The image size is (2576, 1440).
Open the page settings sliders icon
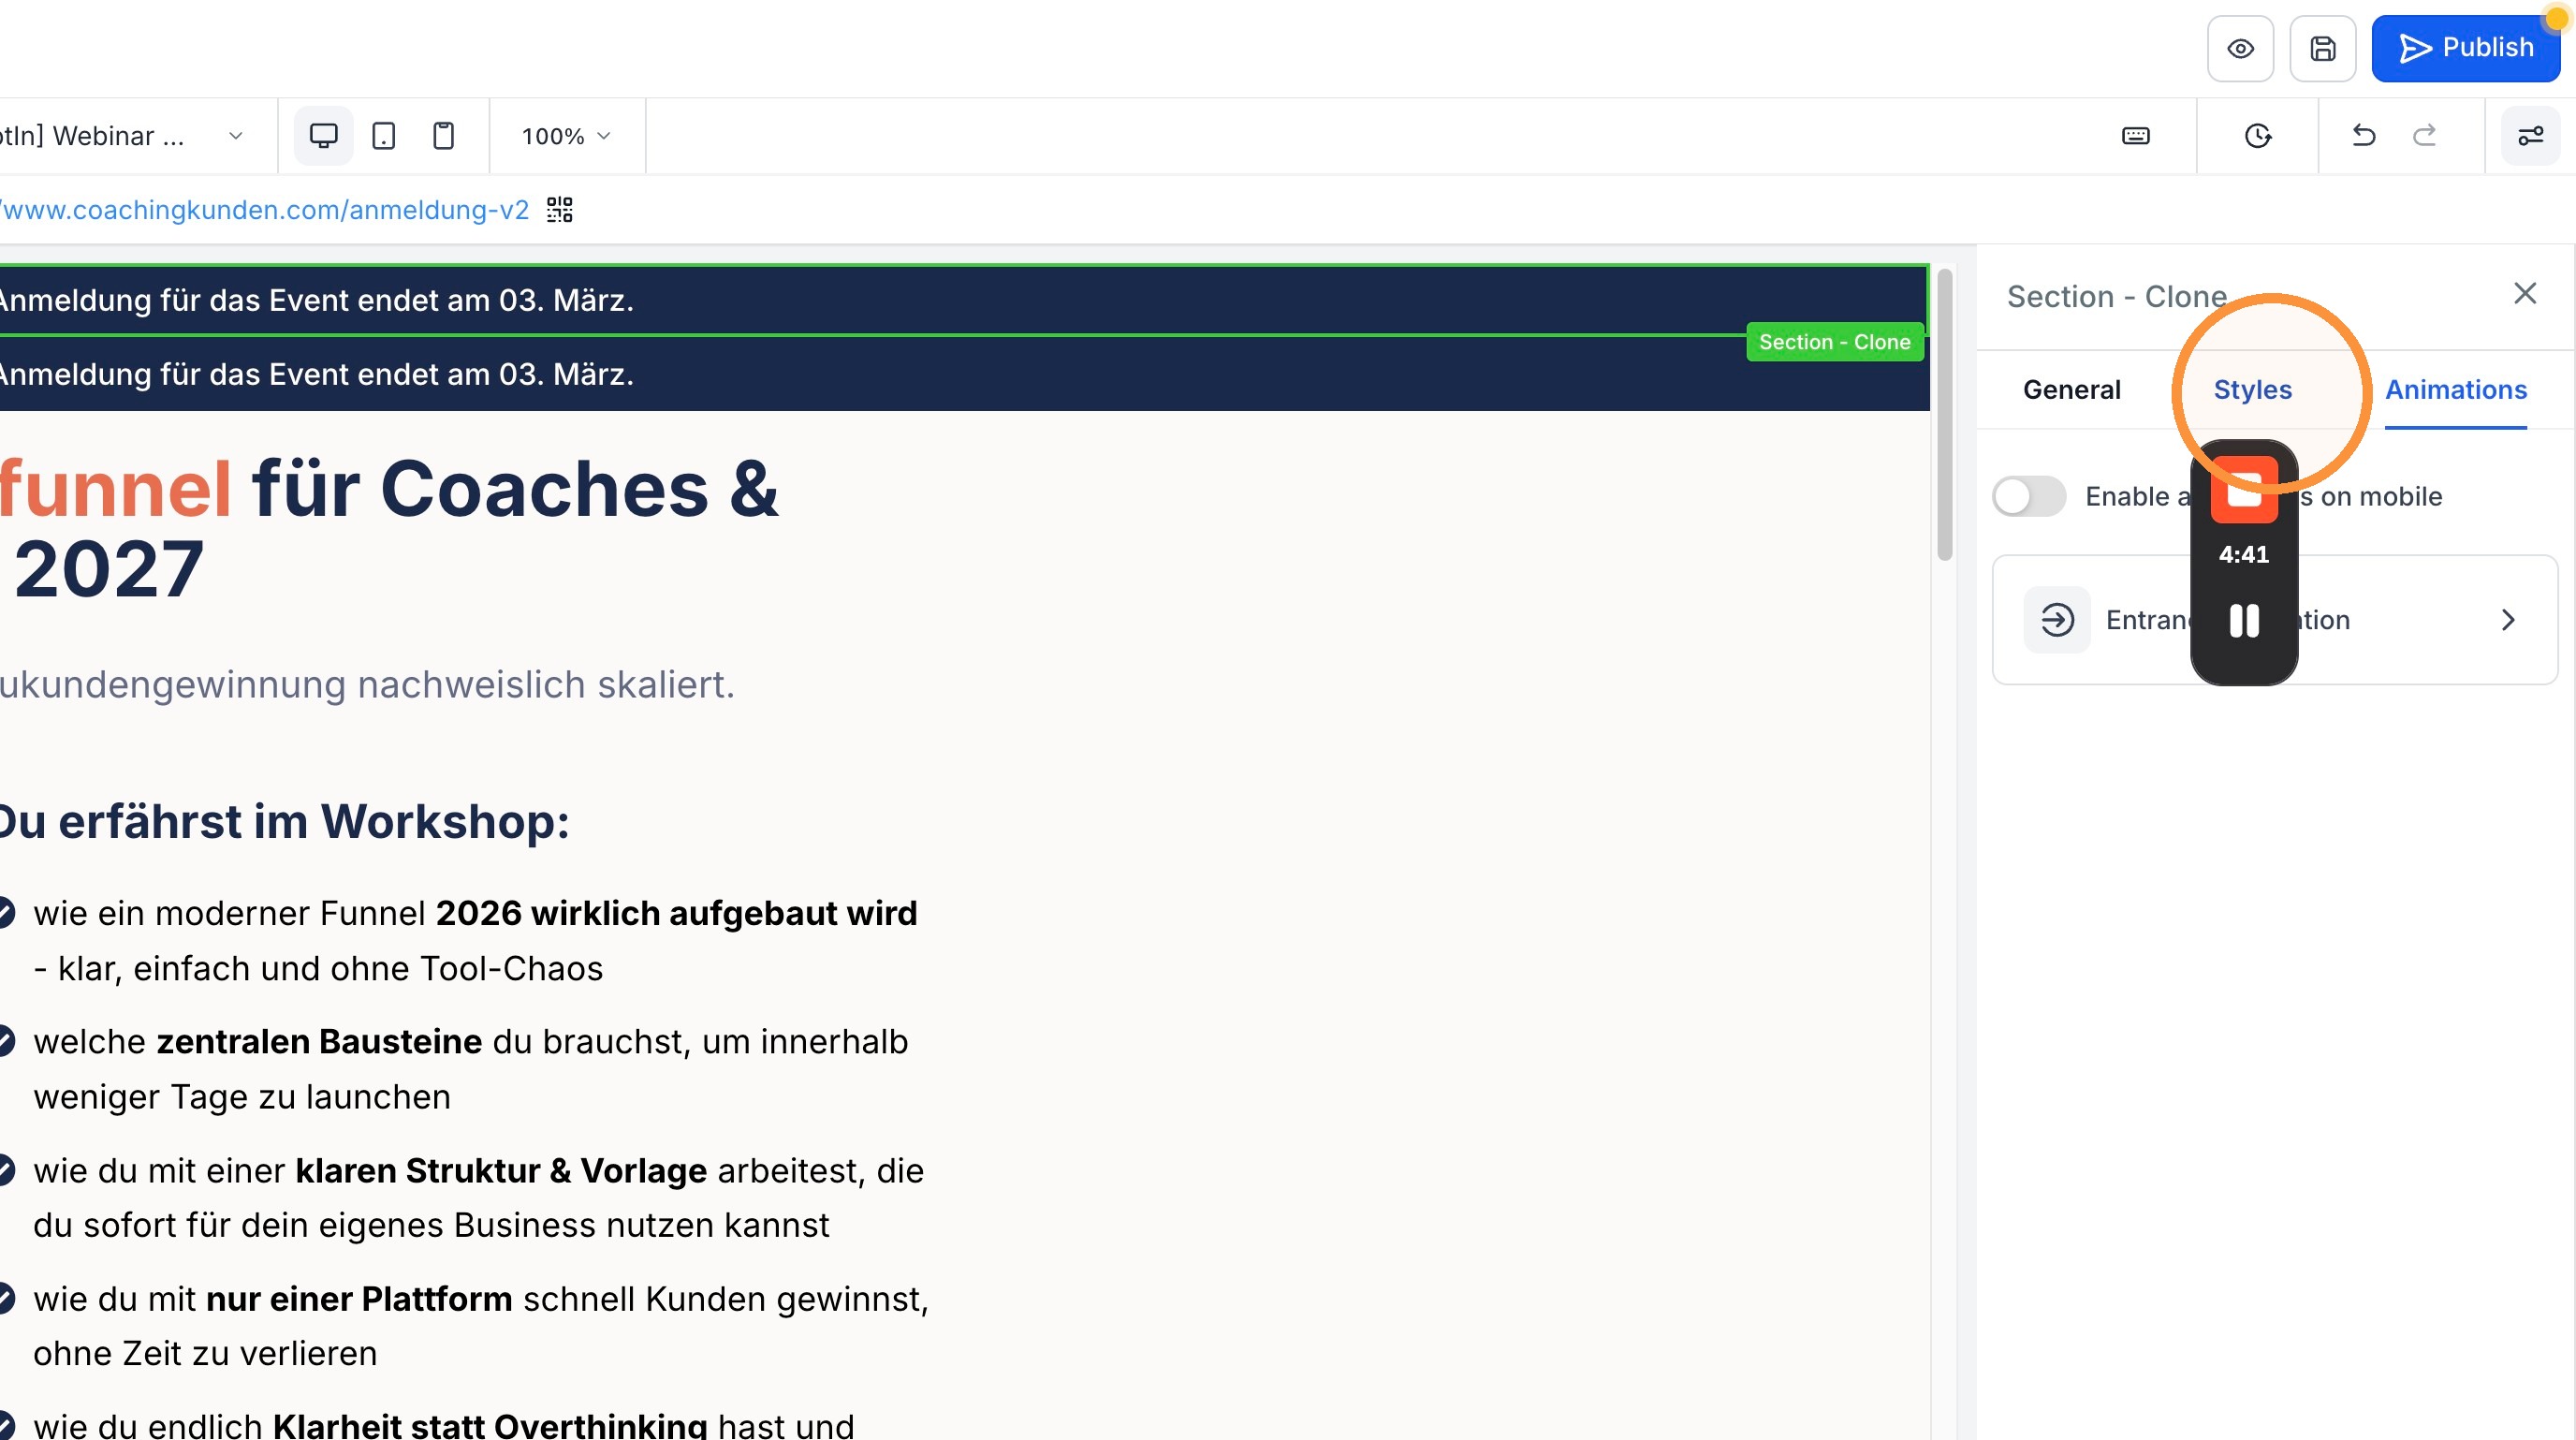click(2530, 135)
